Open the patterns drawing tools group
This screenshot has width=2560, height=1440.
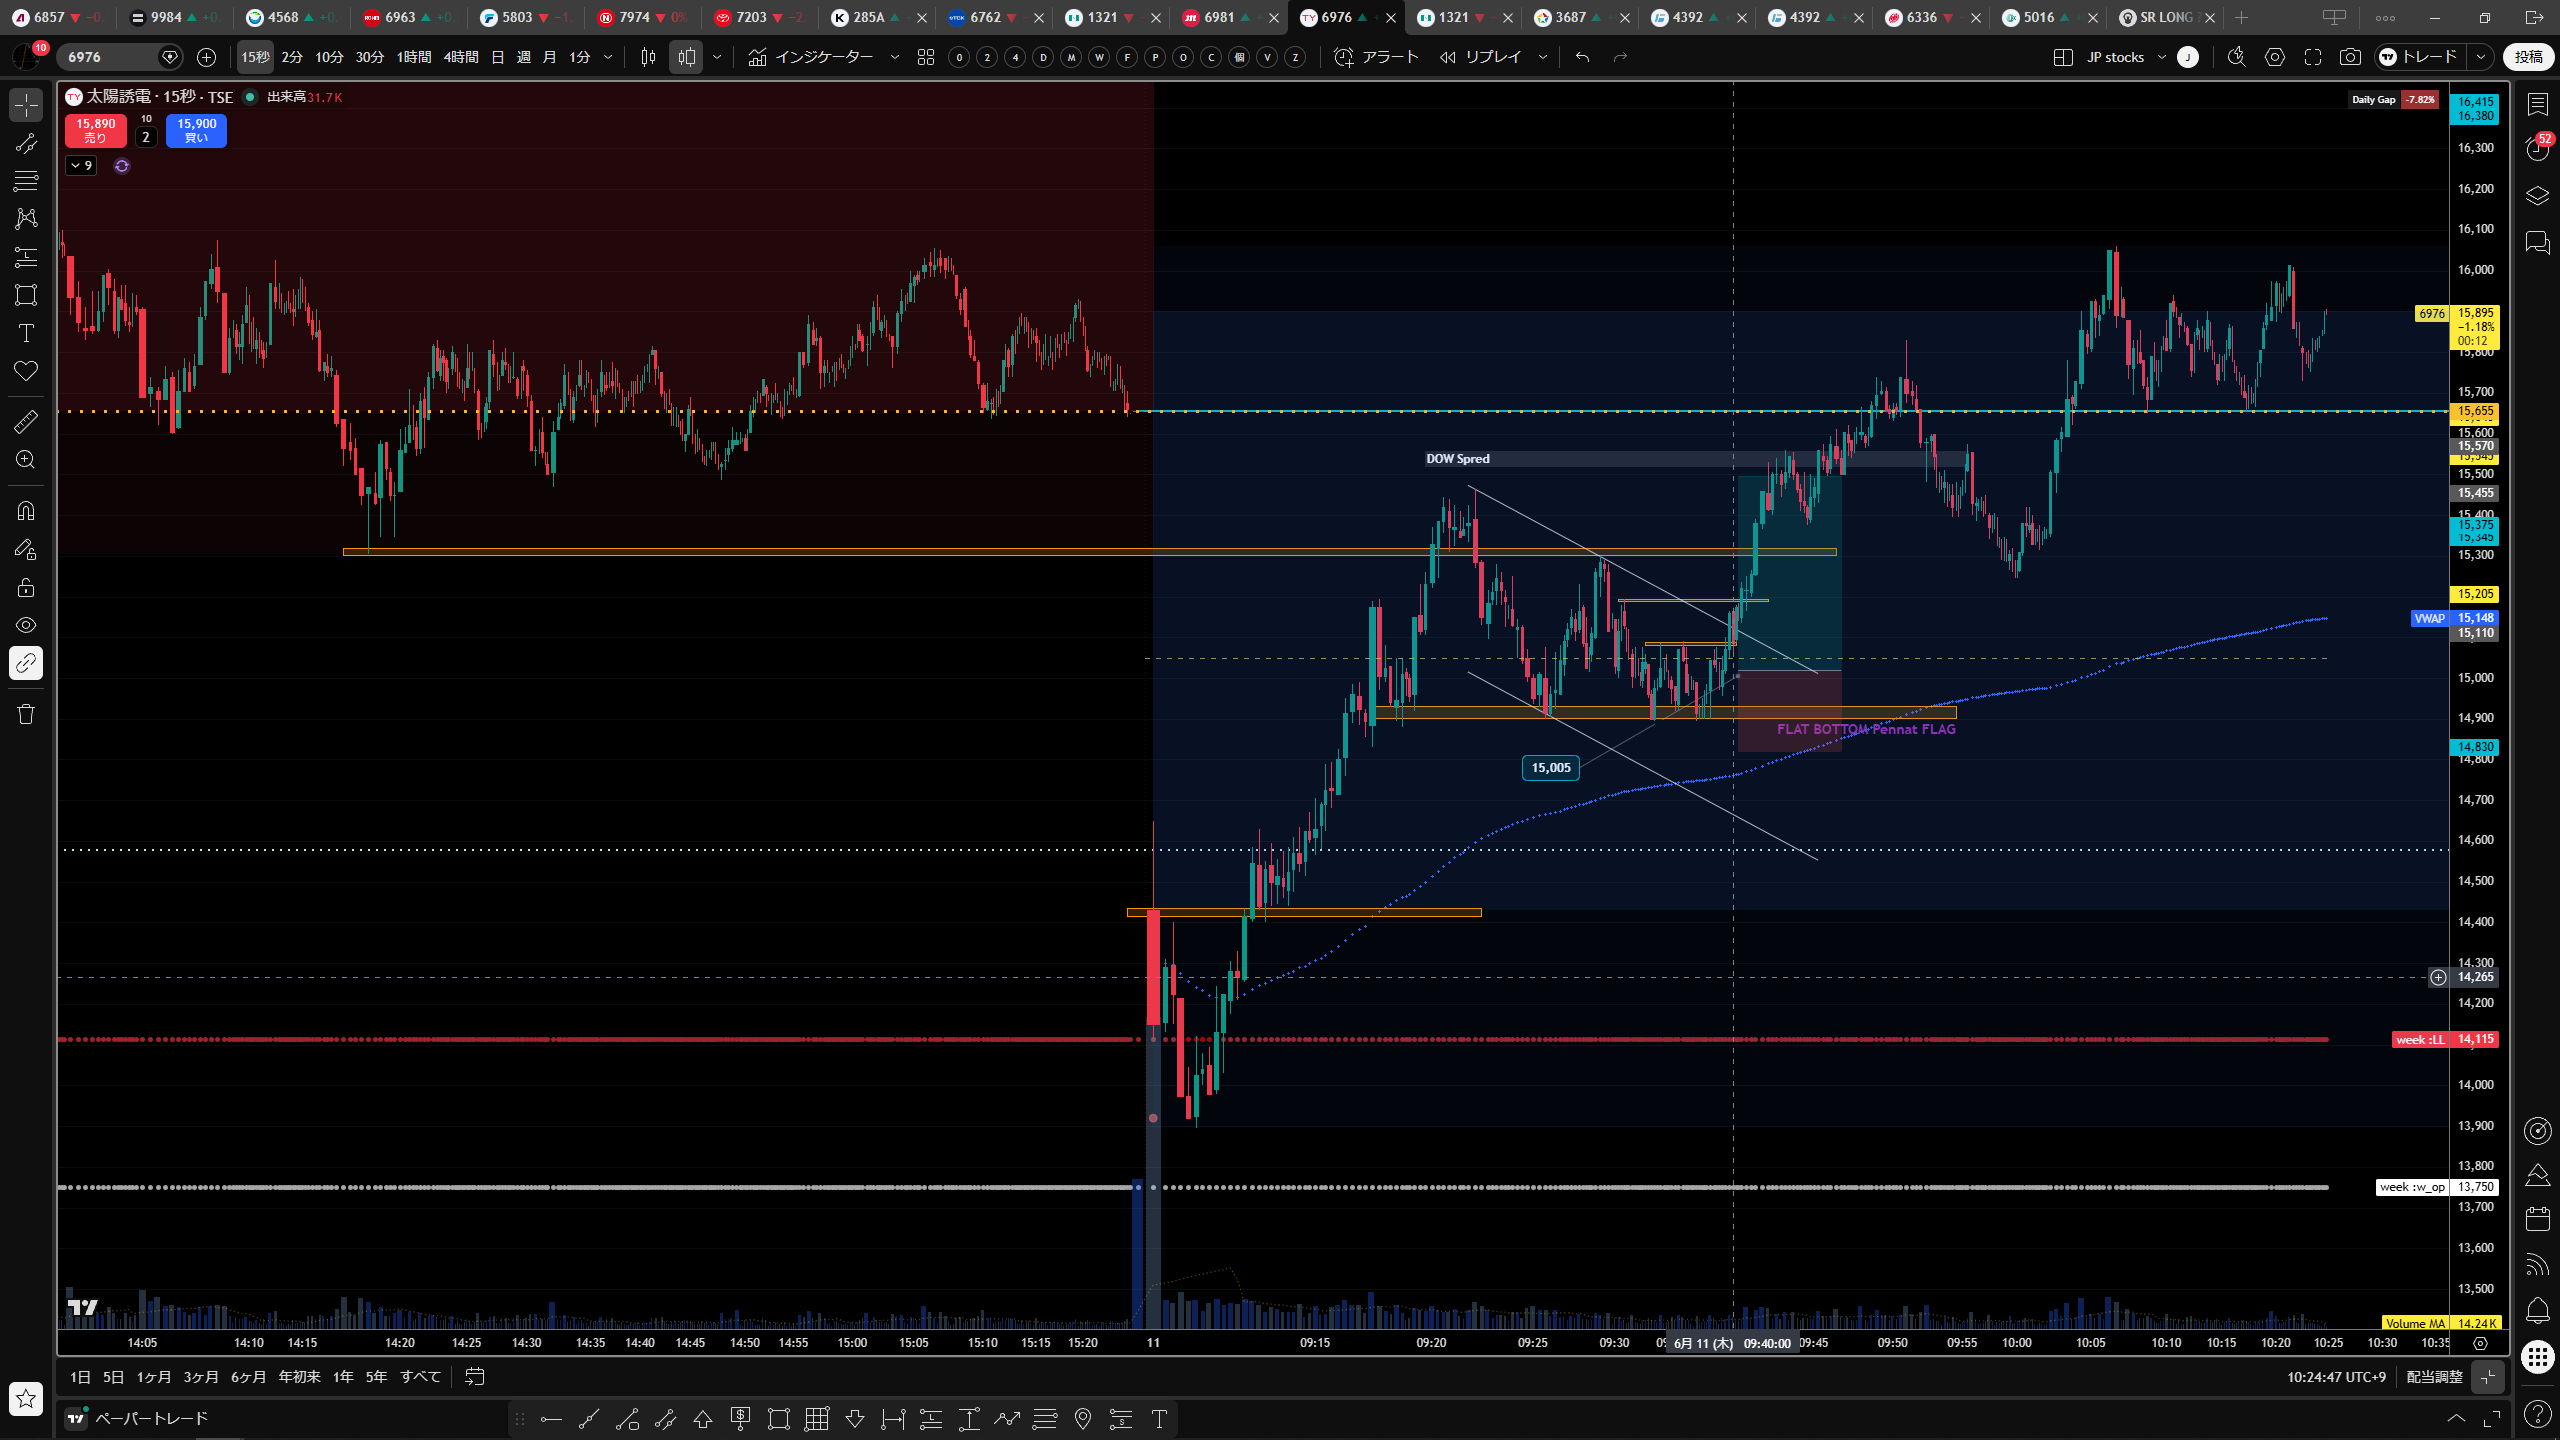[x=26, y=218]
